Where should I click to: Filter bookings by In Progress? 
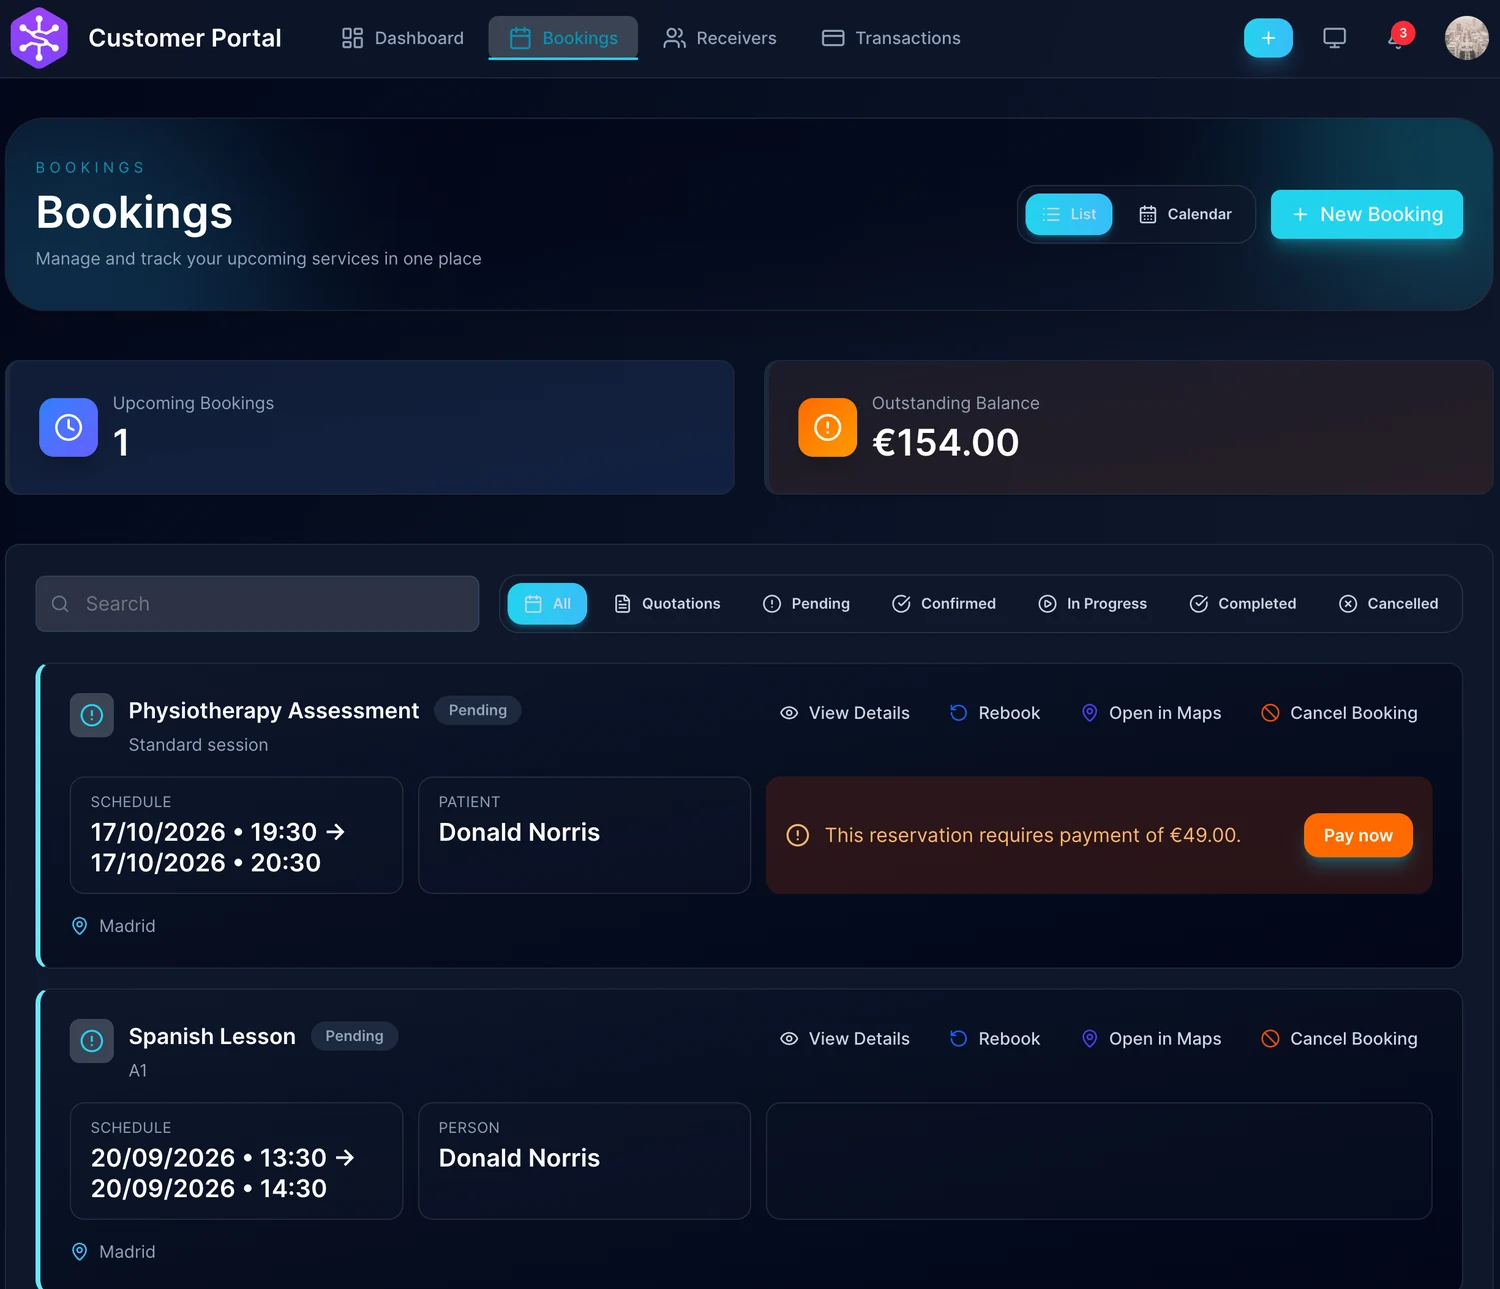(1093, 604)
